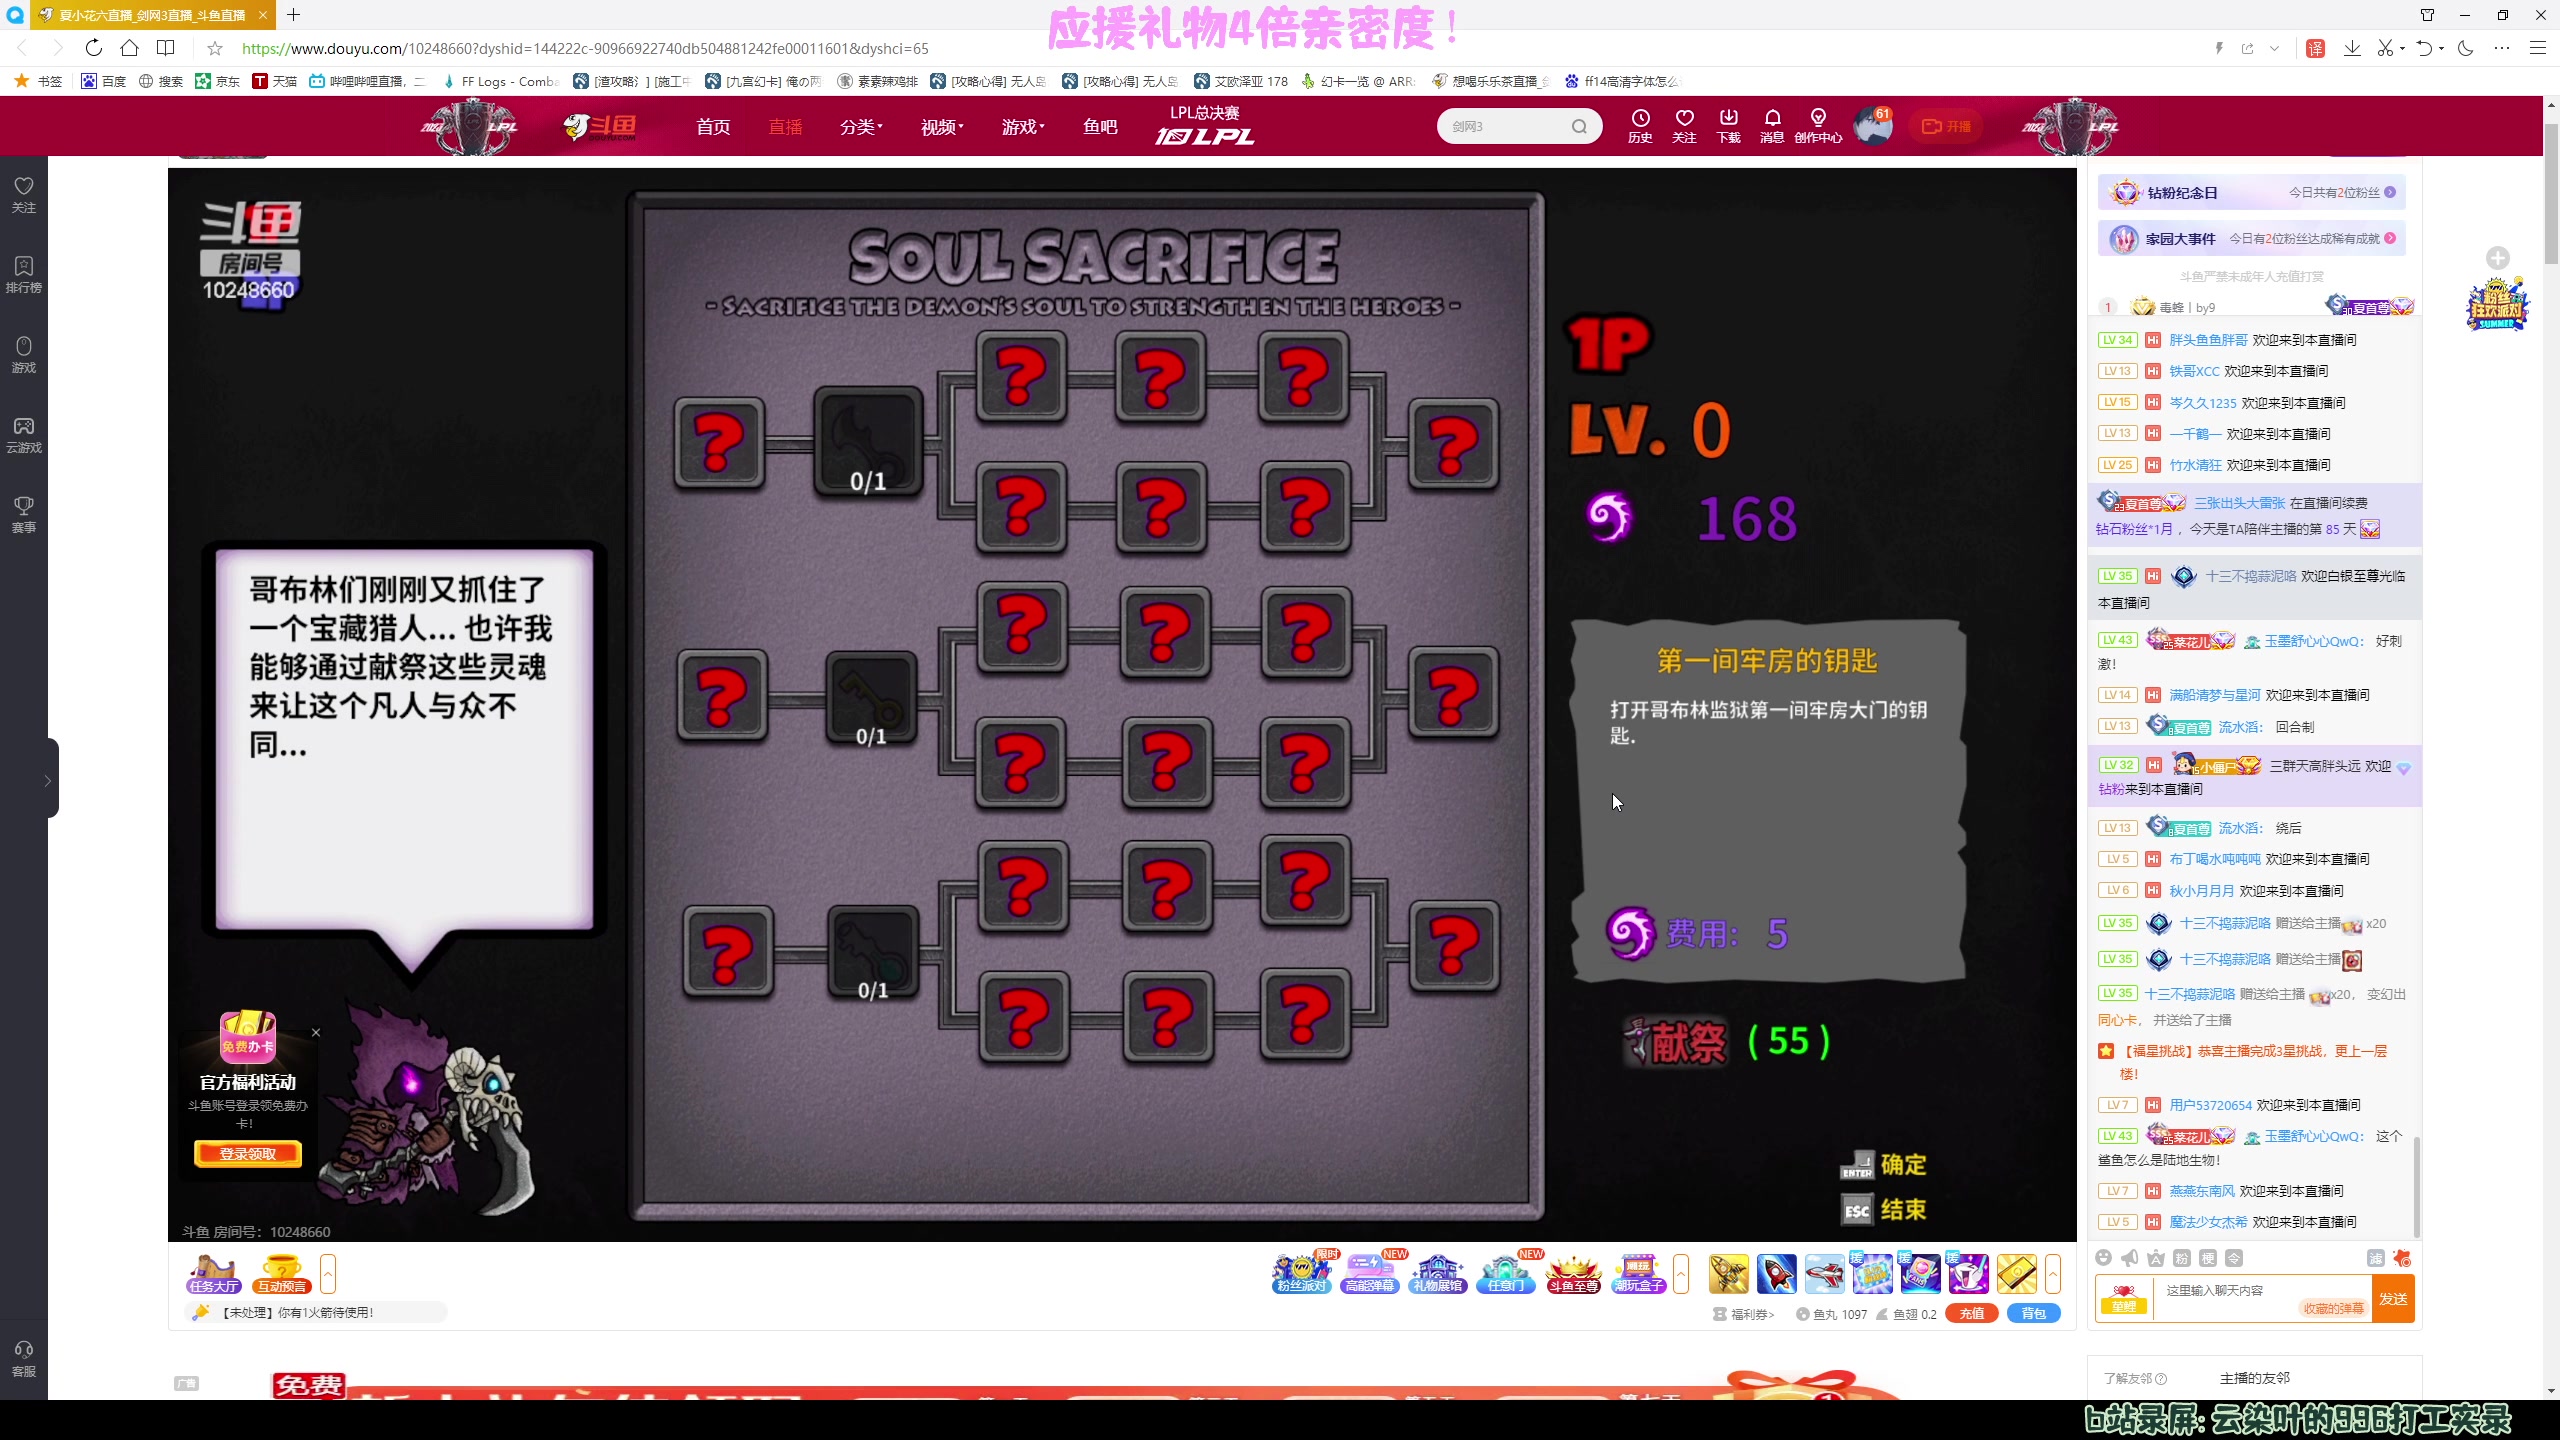The image size is (2560, 1440).
Task: Open 互动预言 below the video
Action: (282, 1274)
